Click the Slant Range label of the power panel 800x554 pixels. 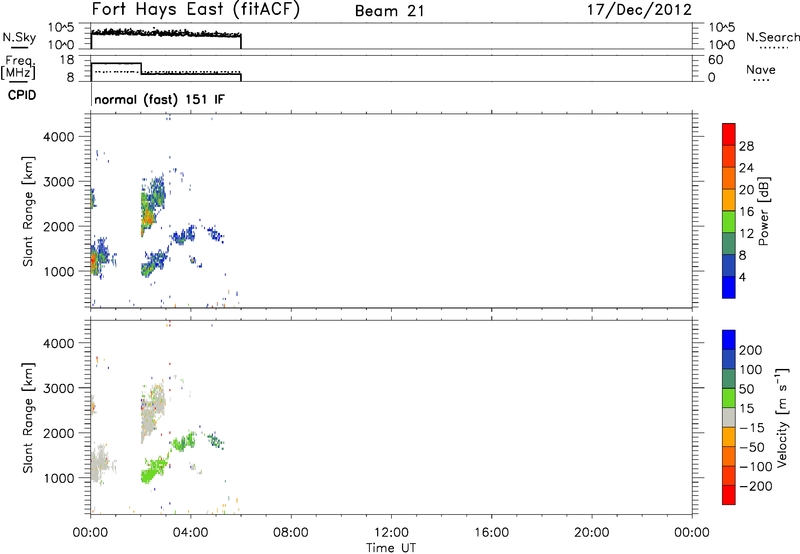coord(28,211)
